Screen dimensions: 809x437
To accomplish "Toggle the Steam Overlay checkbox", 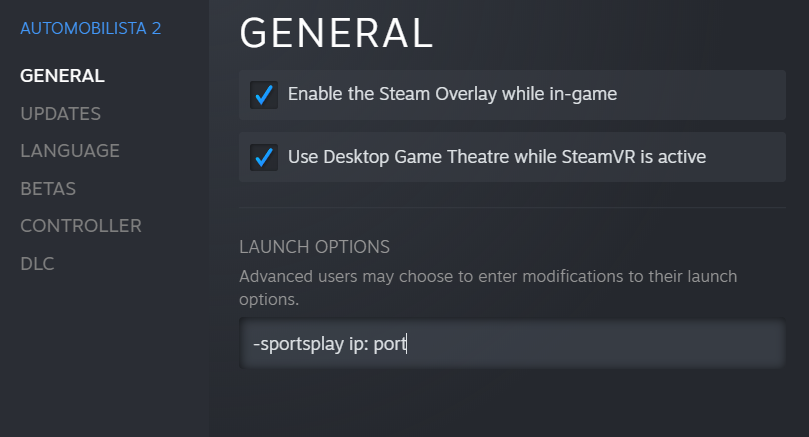I will point(264,95).
